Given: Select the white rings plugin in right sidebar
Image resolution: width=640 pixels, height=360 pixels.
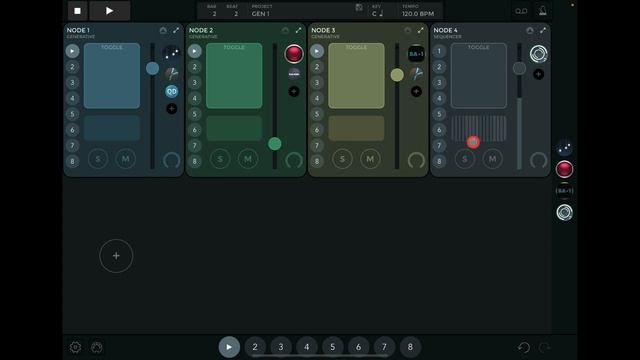Looking at the screenshot, I should [x=564, y=212].
